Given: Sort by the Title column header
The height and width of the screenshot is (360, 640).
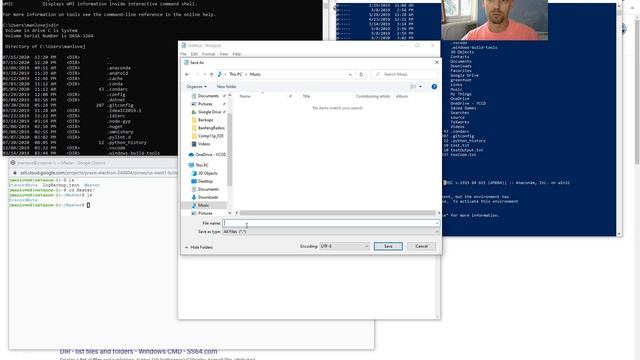Looking at the screenshot, I should (307, 96).
